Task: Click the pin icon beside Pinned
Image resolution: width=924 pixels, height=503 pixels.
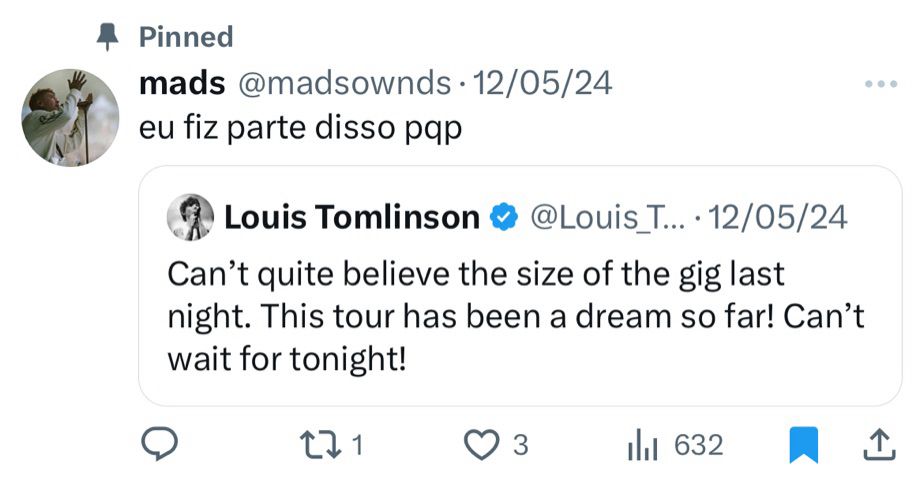Action: (106, 37)
